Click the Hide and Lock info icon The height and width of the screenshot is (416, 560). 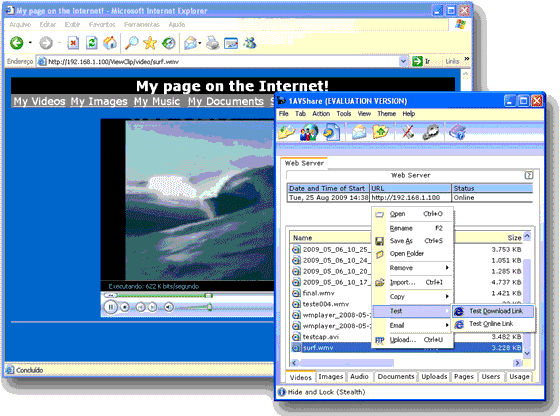pos(282,392)
